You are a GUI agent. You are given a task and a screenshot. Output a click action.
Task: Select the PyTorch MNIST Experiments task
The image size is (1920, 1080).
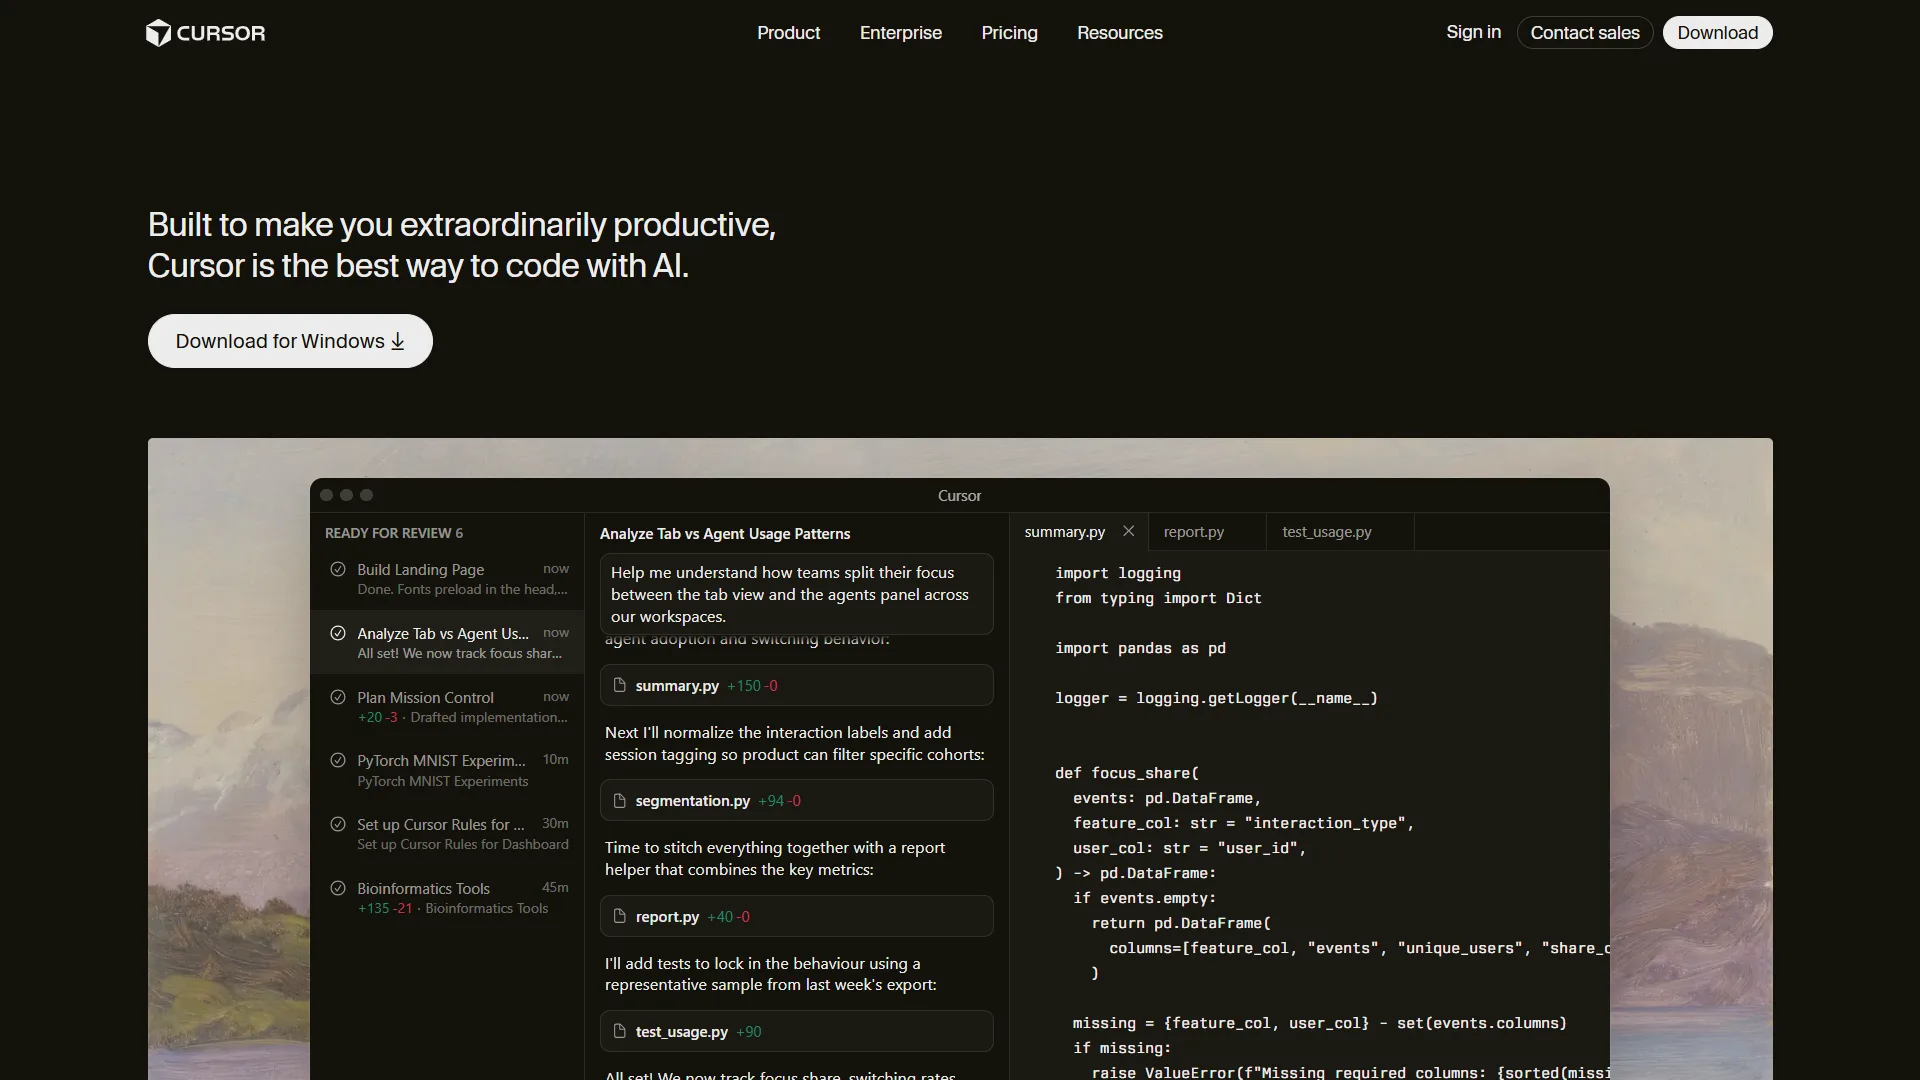(x=446, y=770)
